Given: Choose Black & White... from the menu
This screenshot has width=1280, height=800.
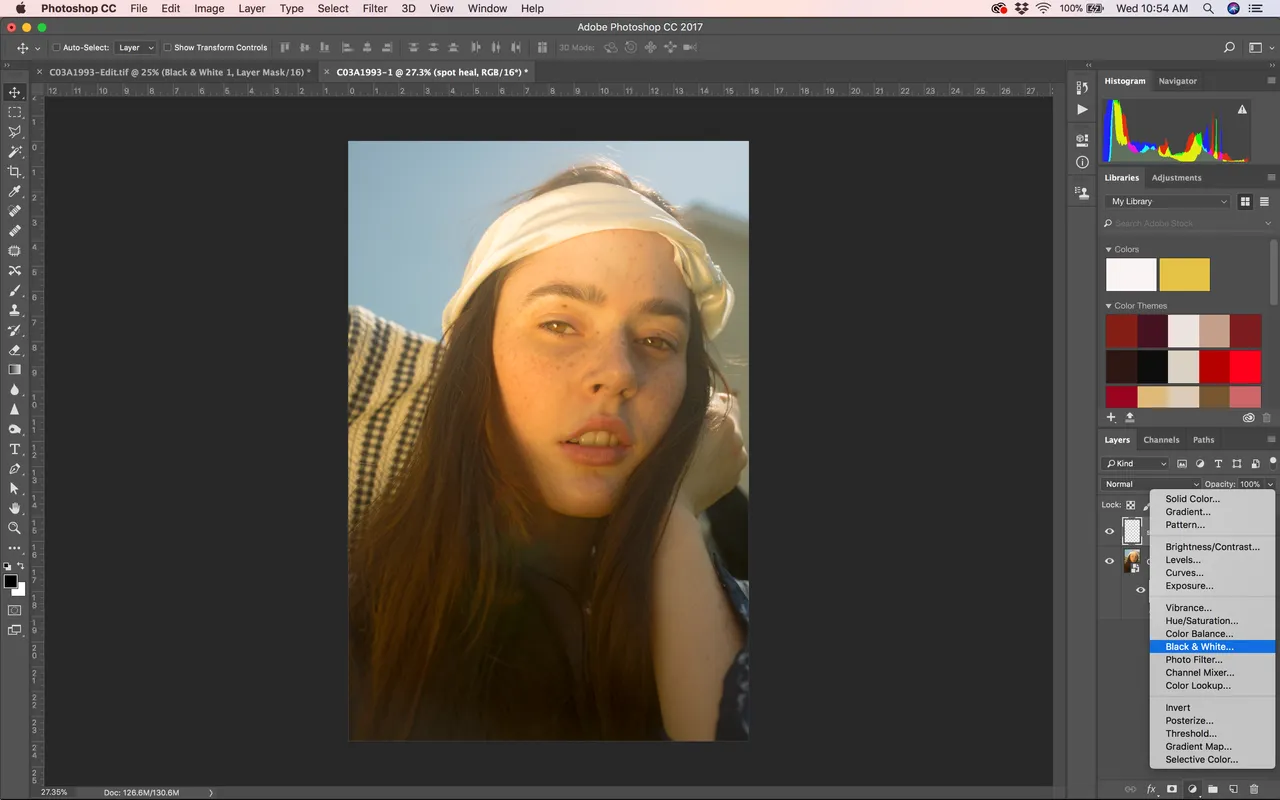Looking at the screenshot, I should [1212, 647].
